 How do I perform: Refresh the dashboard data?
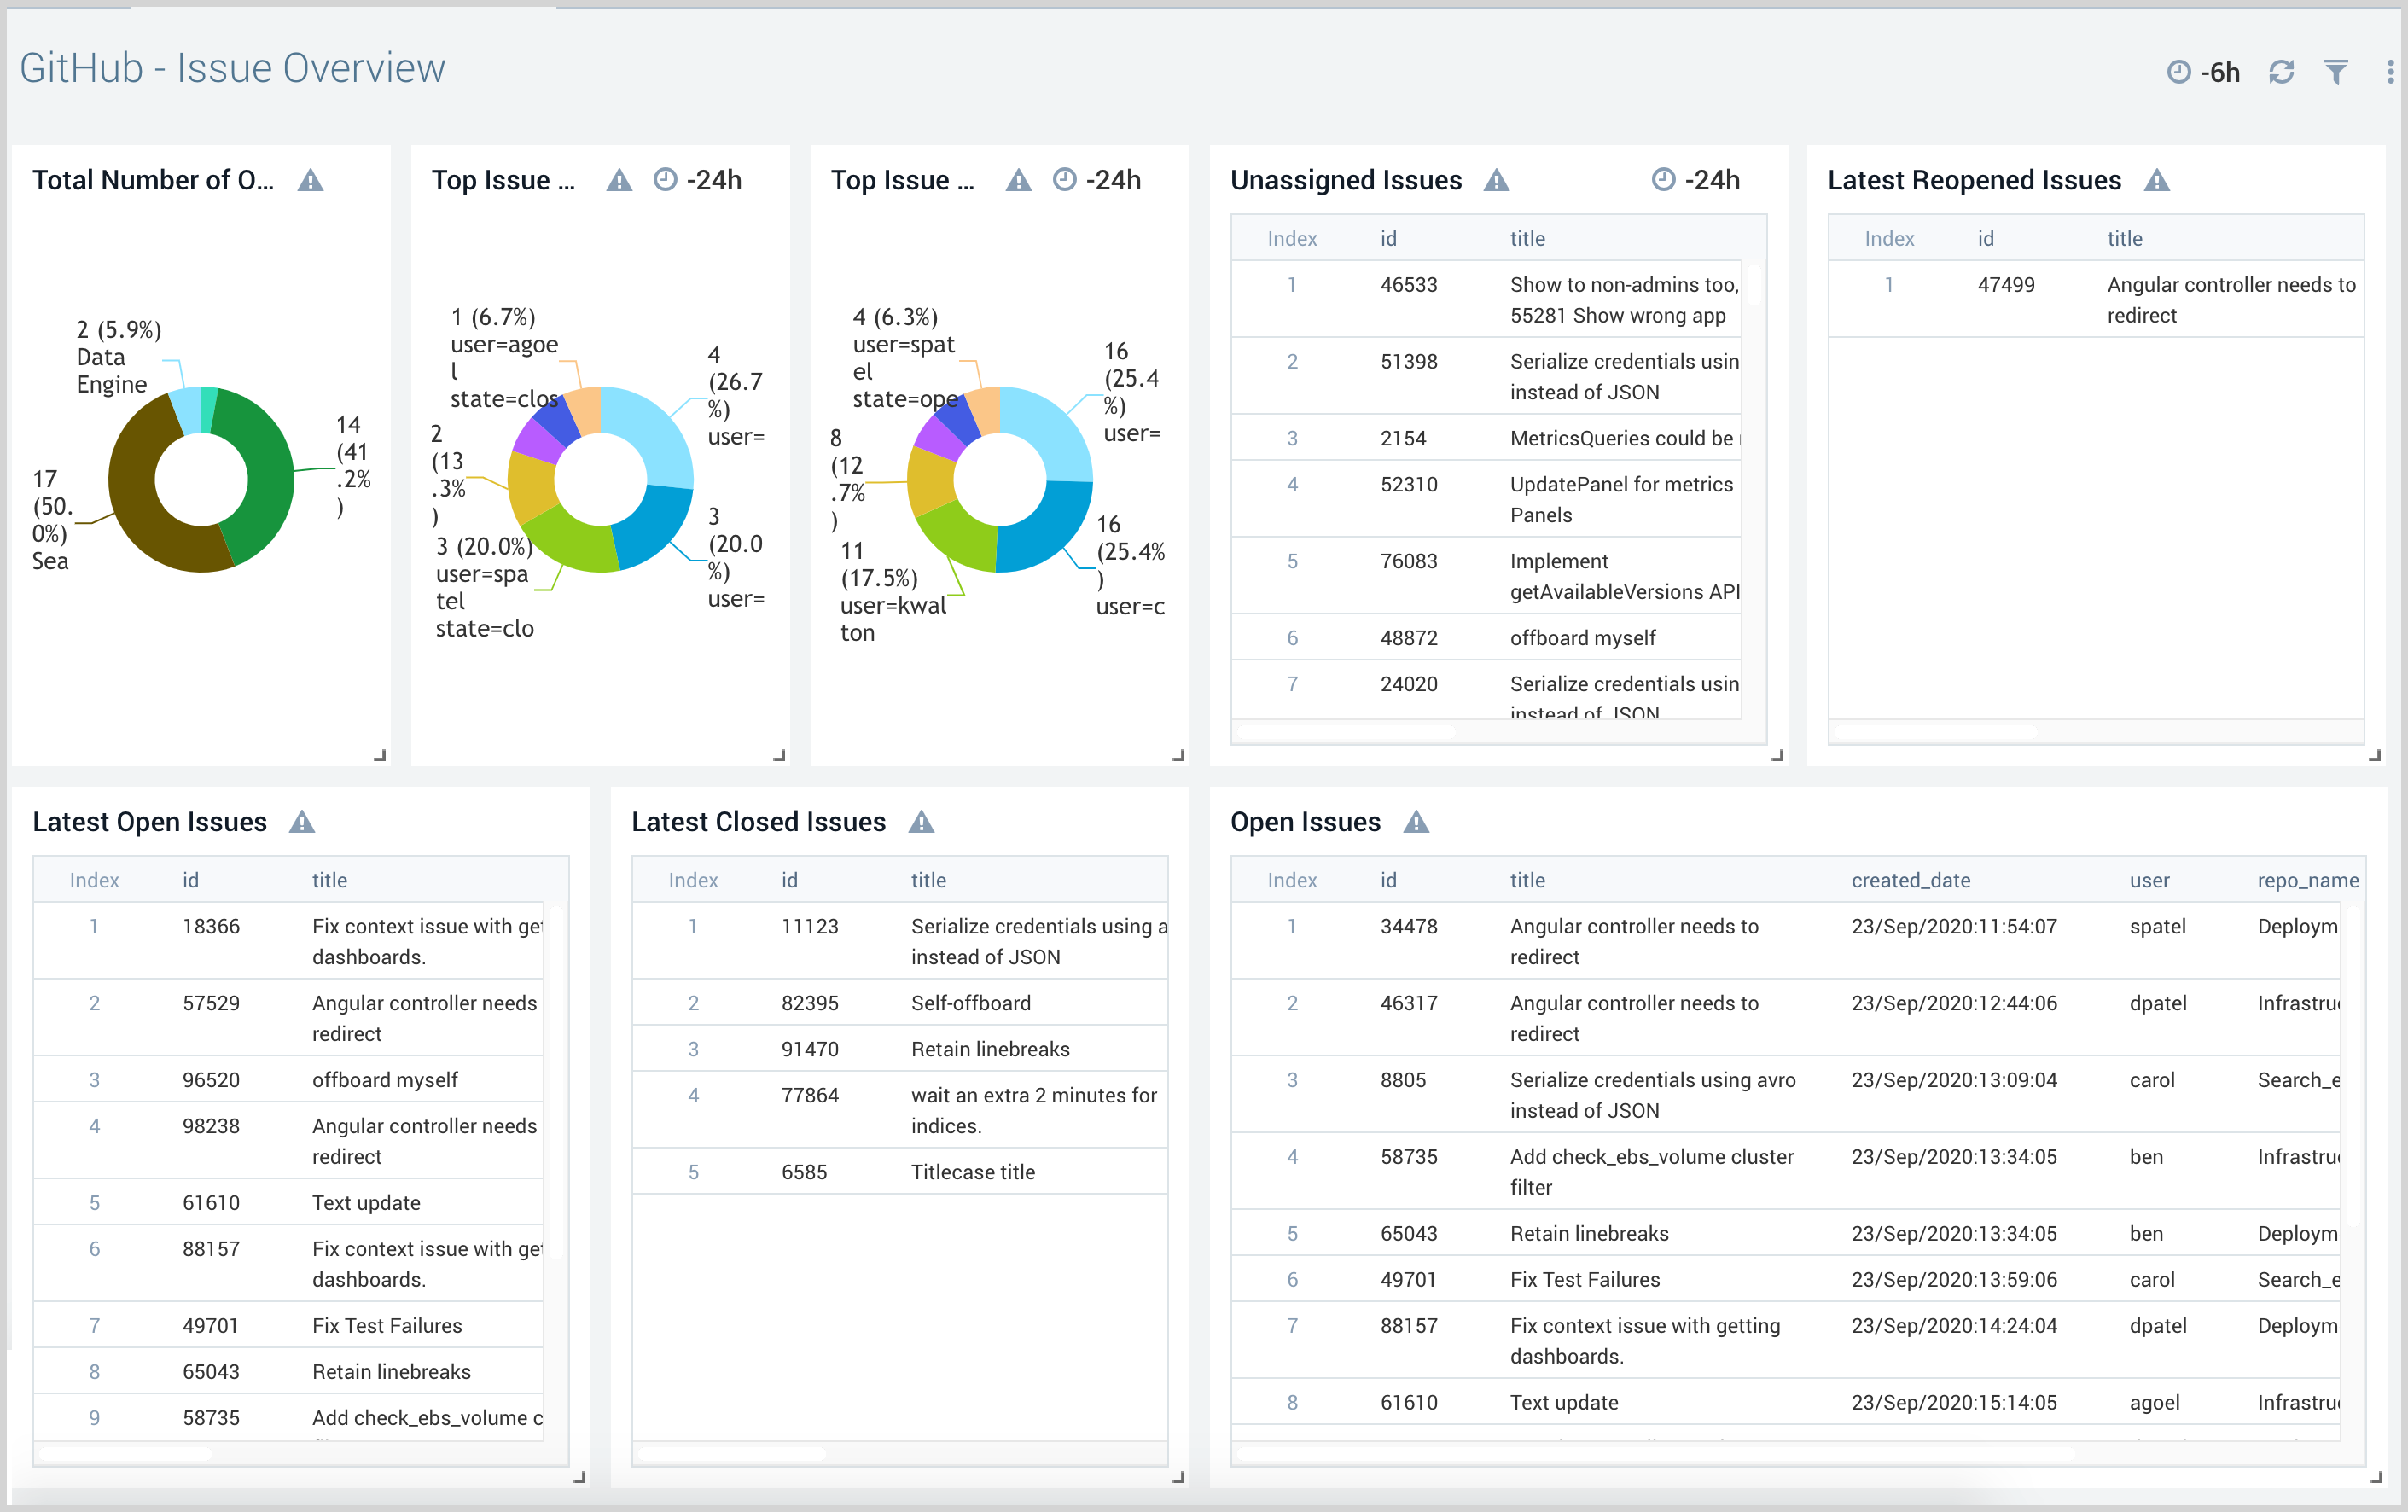click(2283, 71)
